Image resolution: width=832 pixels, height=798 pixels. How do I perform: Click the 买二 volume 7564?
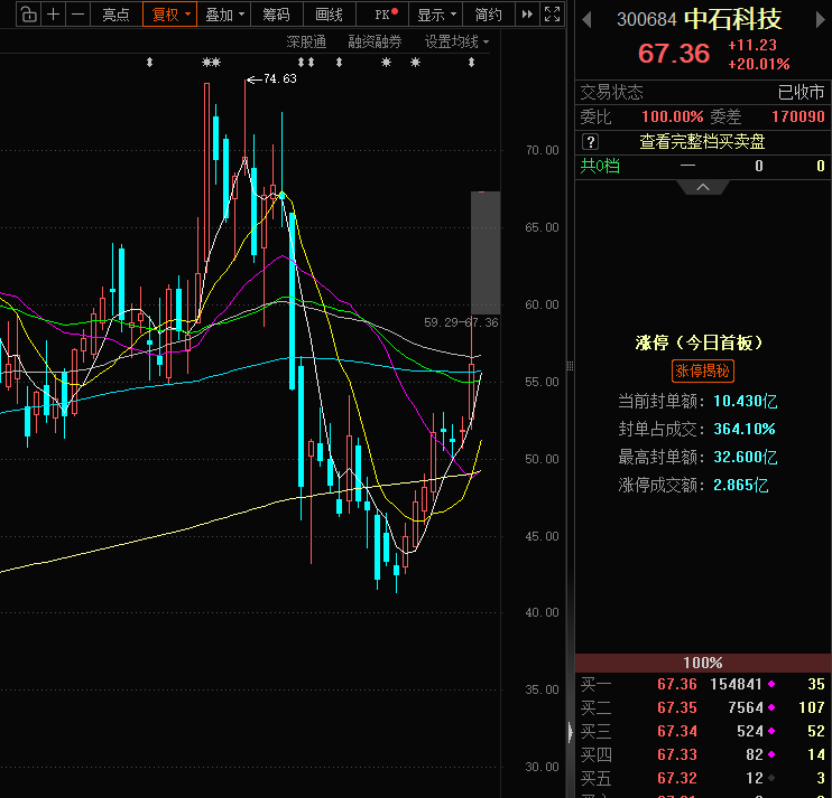click(746, 708)
